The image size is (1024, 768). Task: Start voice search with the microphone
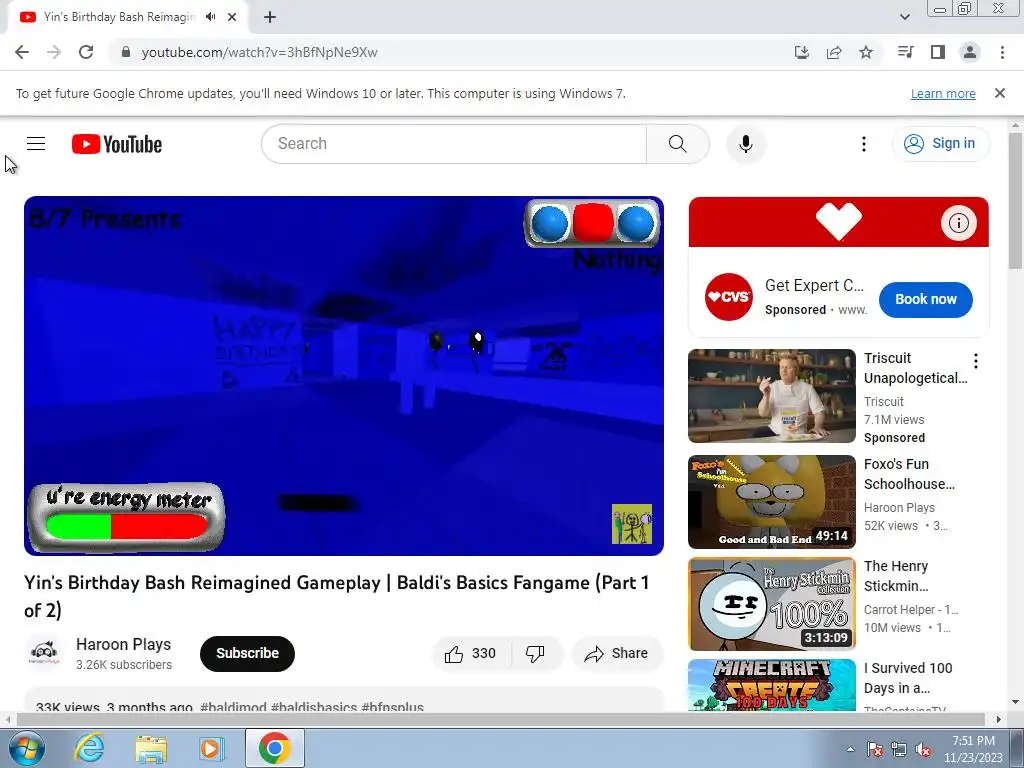pyautogui.click(x=746, y=144)
